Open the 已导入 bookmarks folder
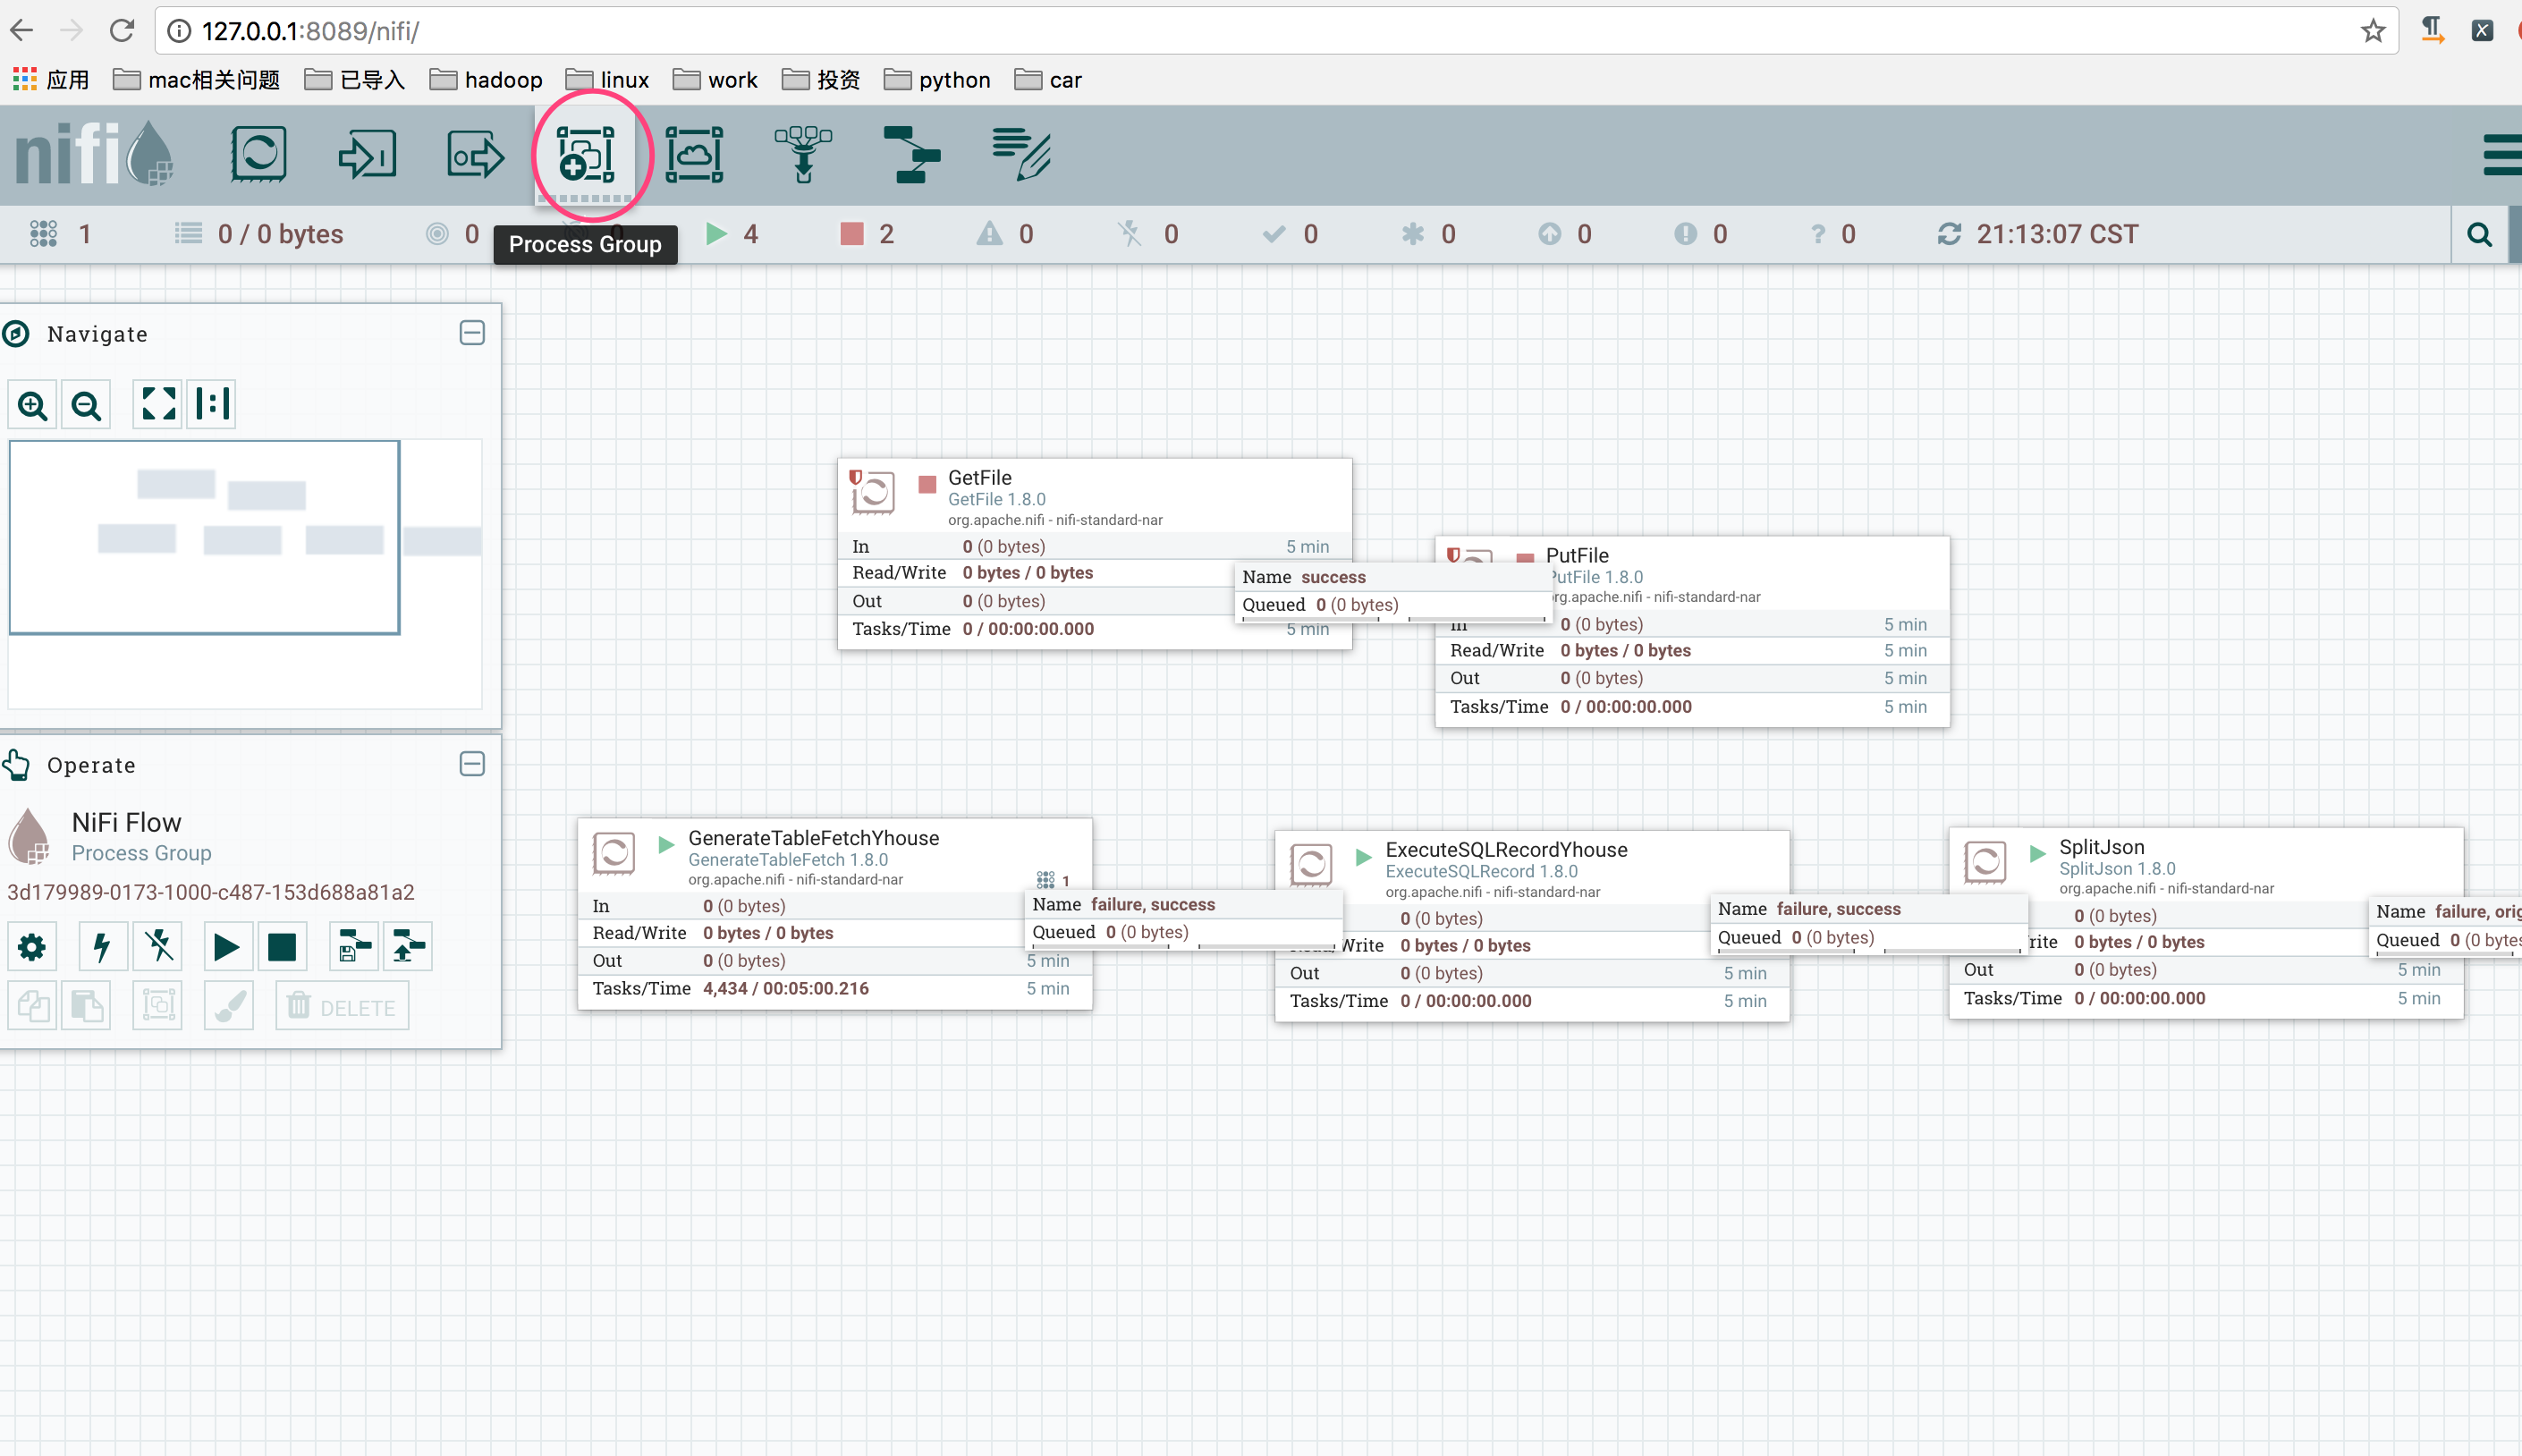The image size is (2522, 1456). (355, 80)
